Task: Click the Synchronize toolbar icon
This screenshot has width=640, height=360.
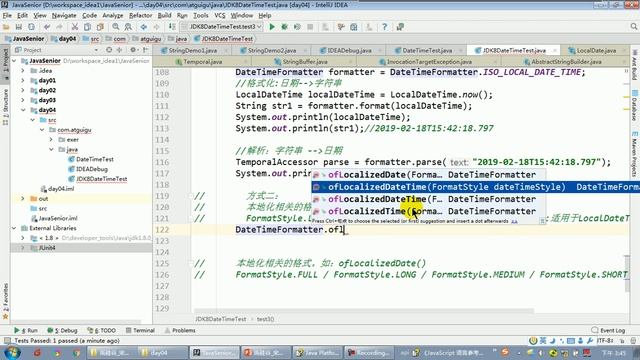Action: point(31,27)
